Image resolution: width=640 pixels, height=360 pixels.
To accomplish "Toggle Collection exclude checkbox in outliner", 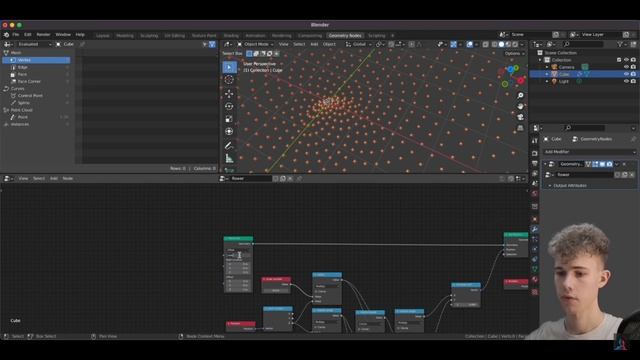I will tap(619, 60).
